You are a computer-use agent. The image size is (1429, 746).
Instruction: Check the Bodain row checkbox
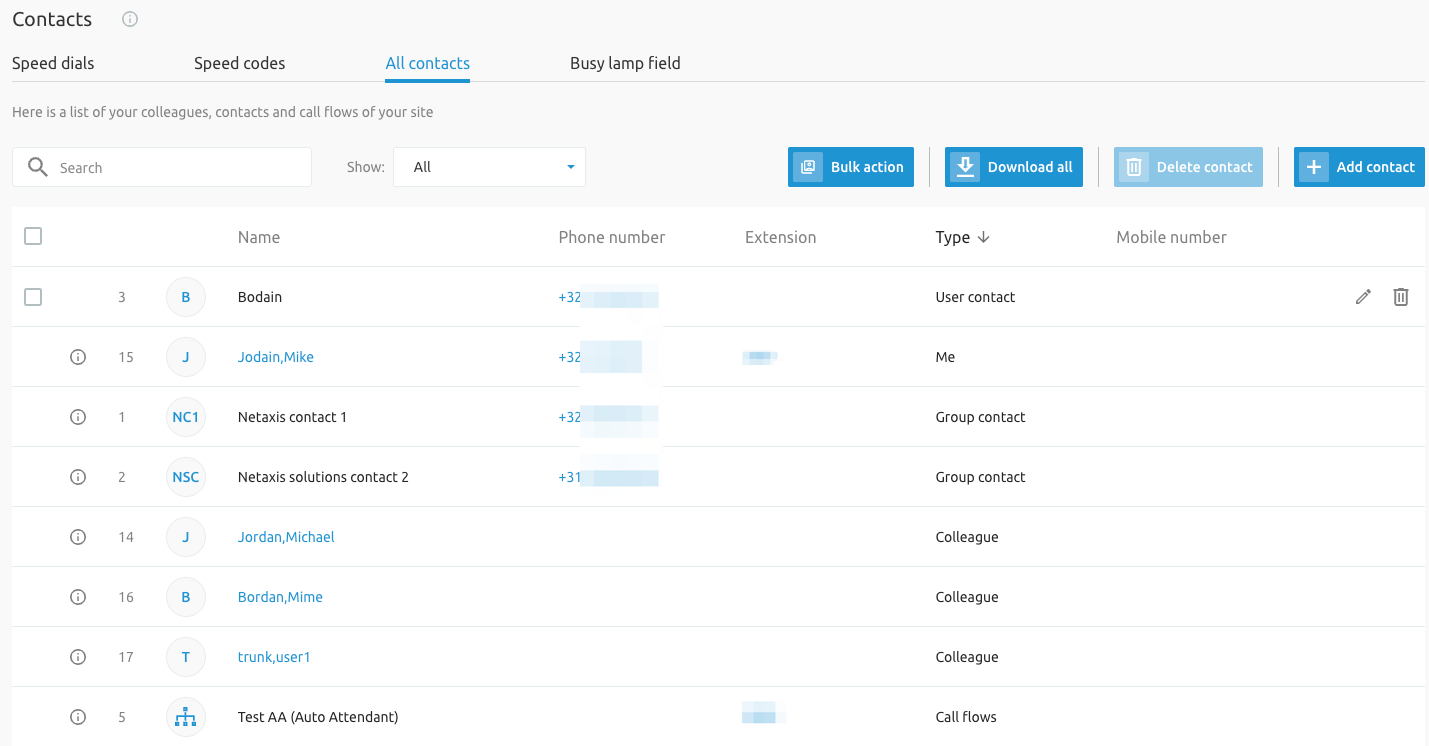click(32, 297)
